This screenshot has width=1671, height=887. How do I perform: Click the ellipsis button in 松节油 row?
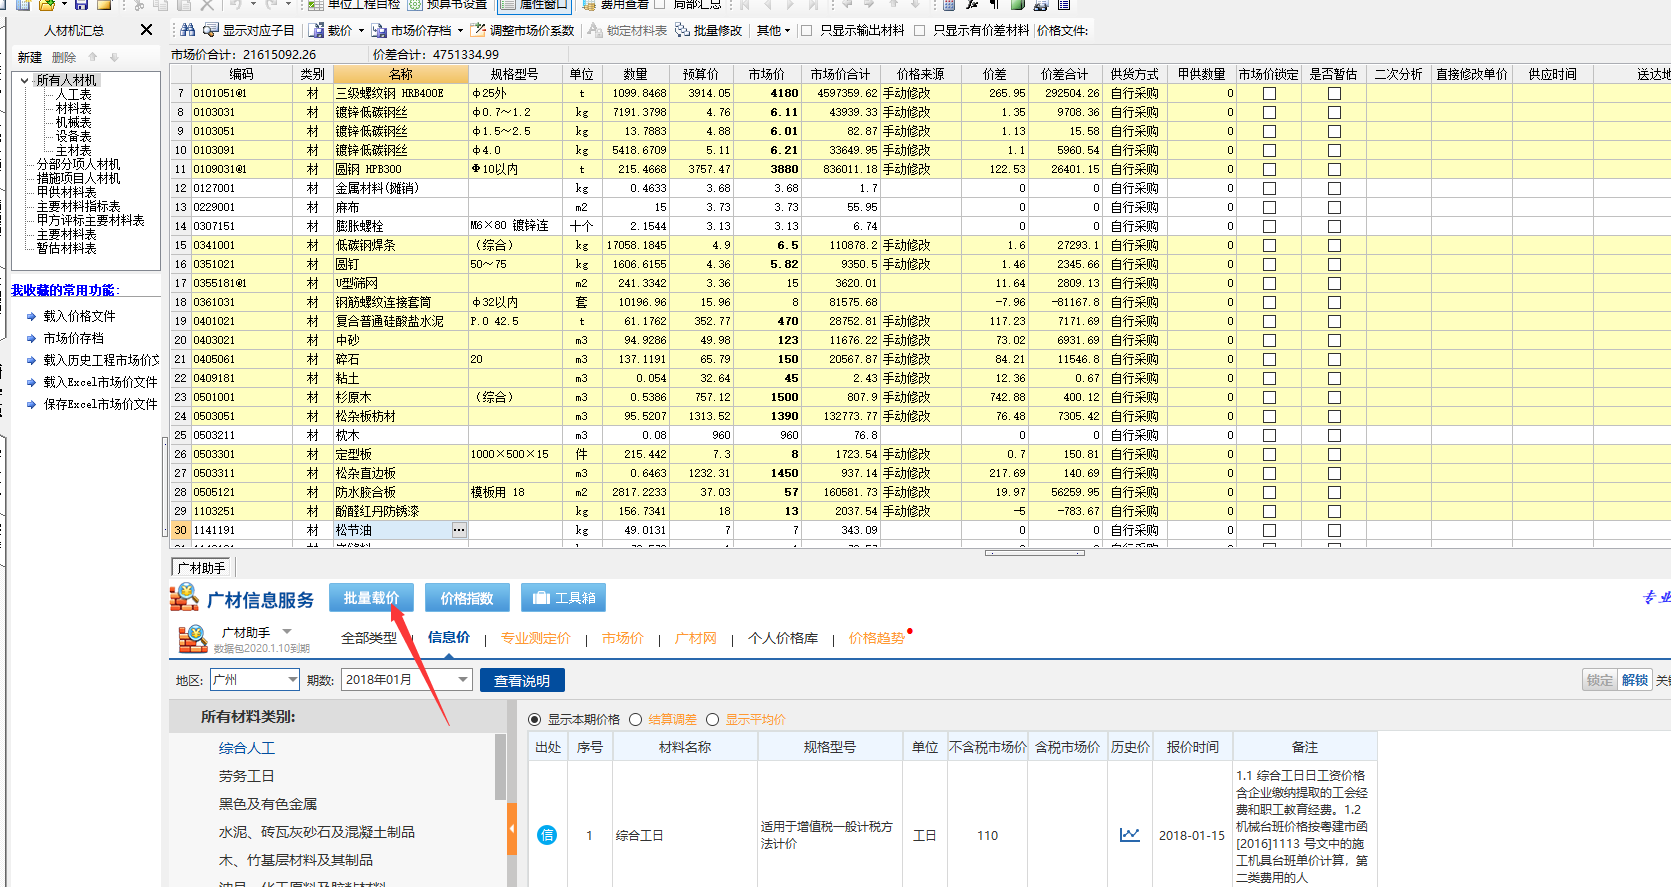coord(459,530)
